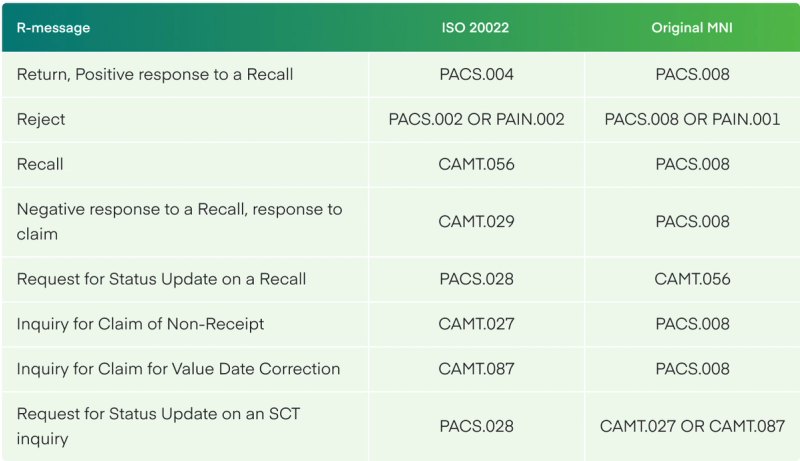Click the CAMT.027 OR CAMT.087 cell
Image resolution: width=800 pixels, height=461 pixels.
pyautogui.click(x=692, y=426)
